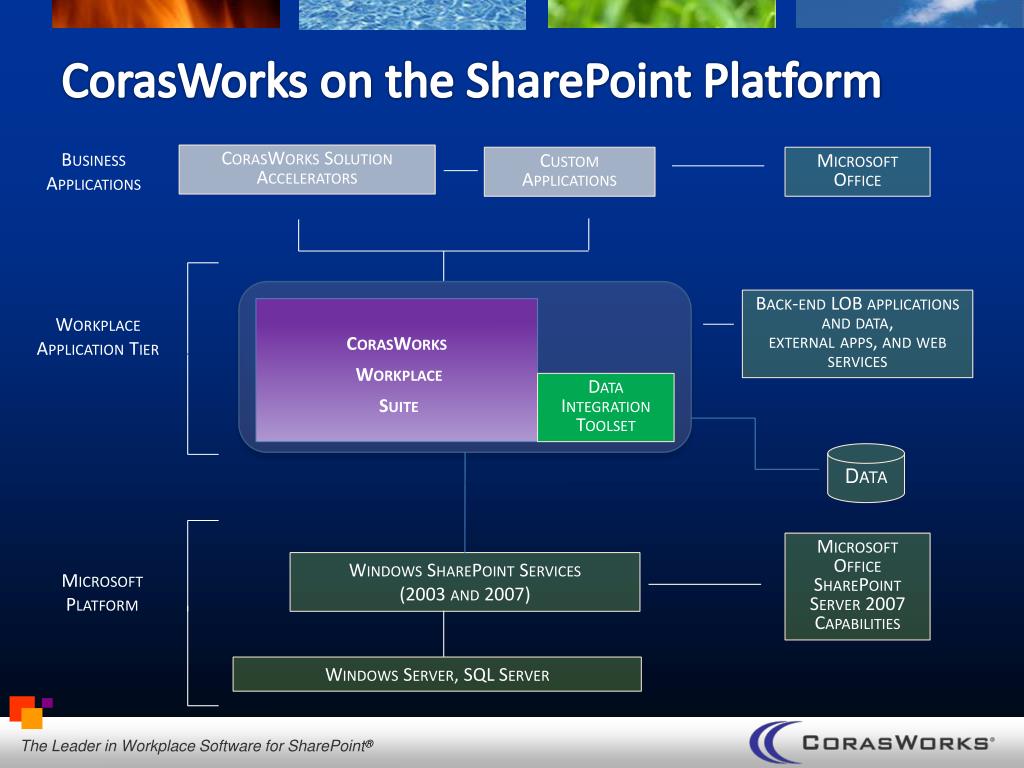Click the water image thumbnail at top
Screen dimensions: 1024x768
click(412, 14)
